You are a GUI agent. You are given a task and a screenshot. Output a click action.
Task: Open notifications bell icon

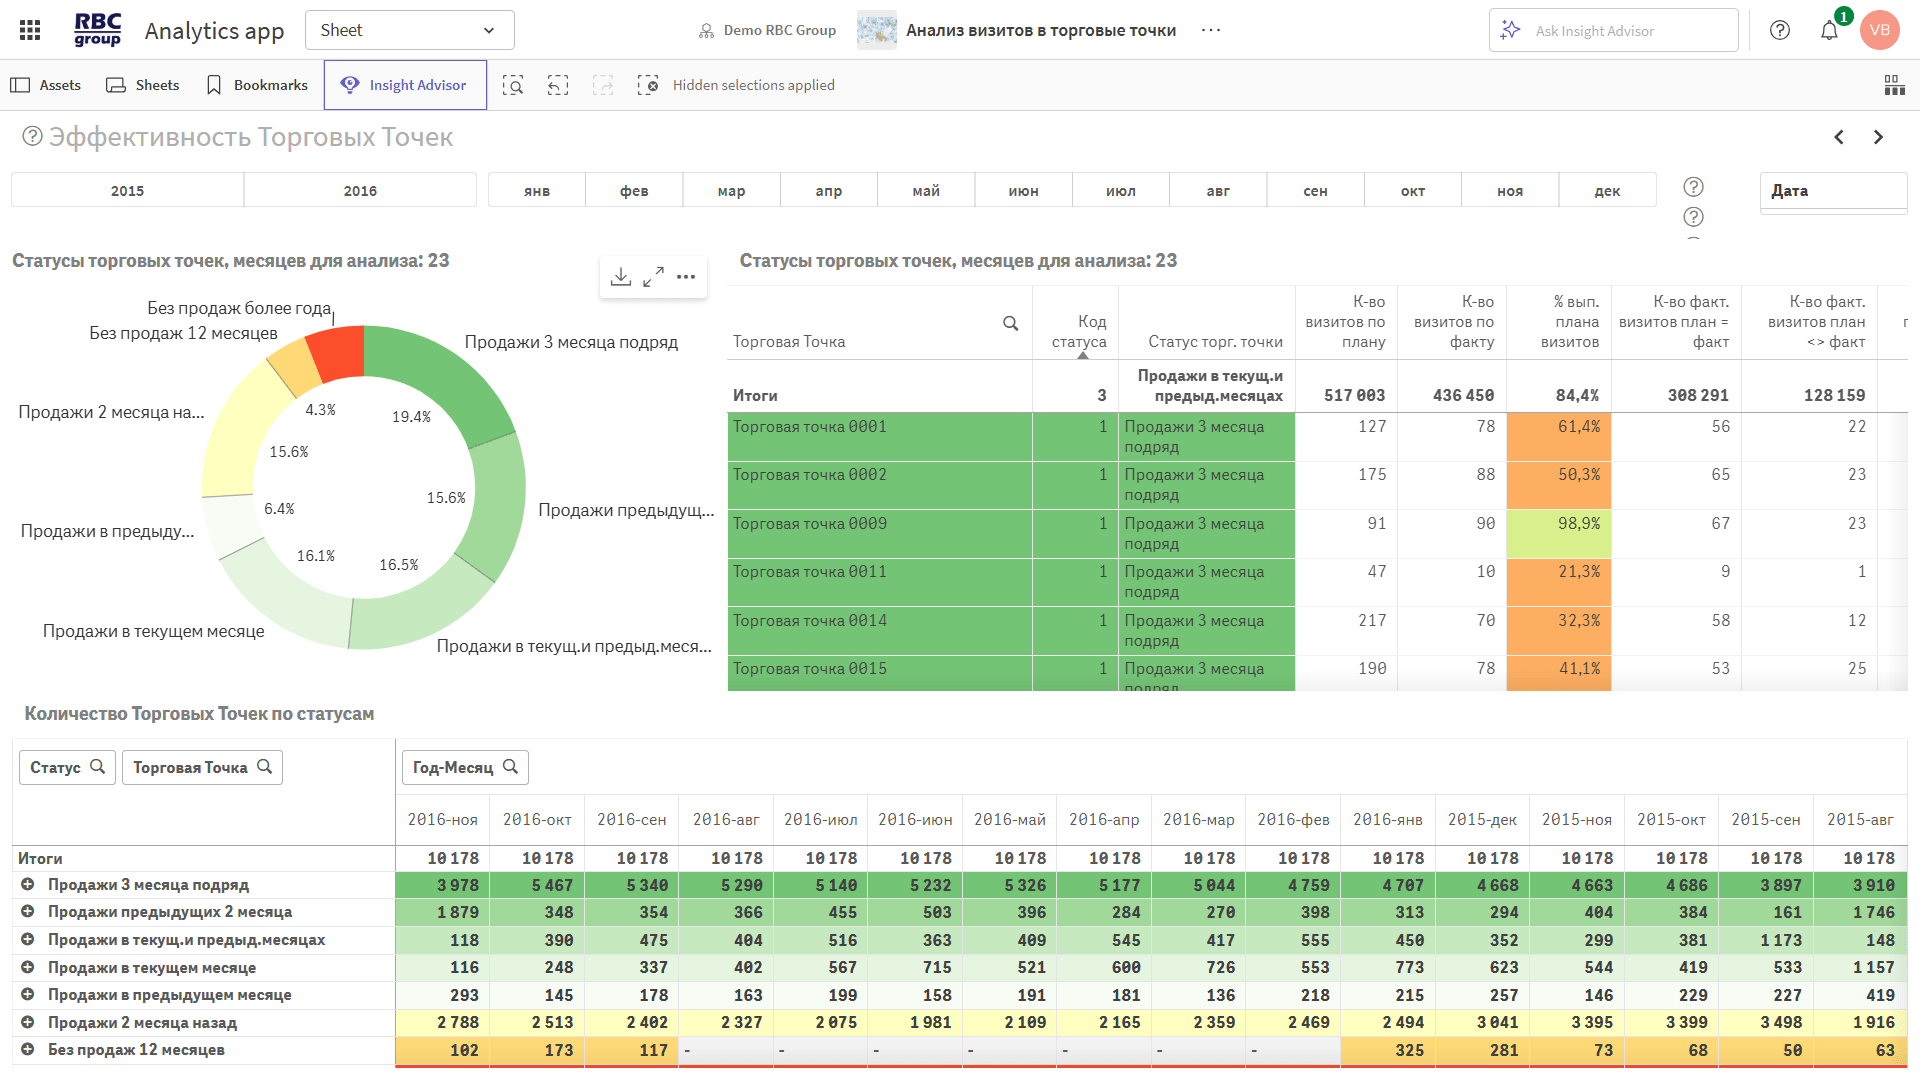tap(1829, 30)
